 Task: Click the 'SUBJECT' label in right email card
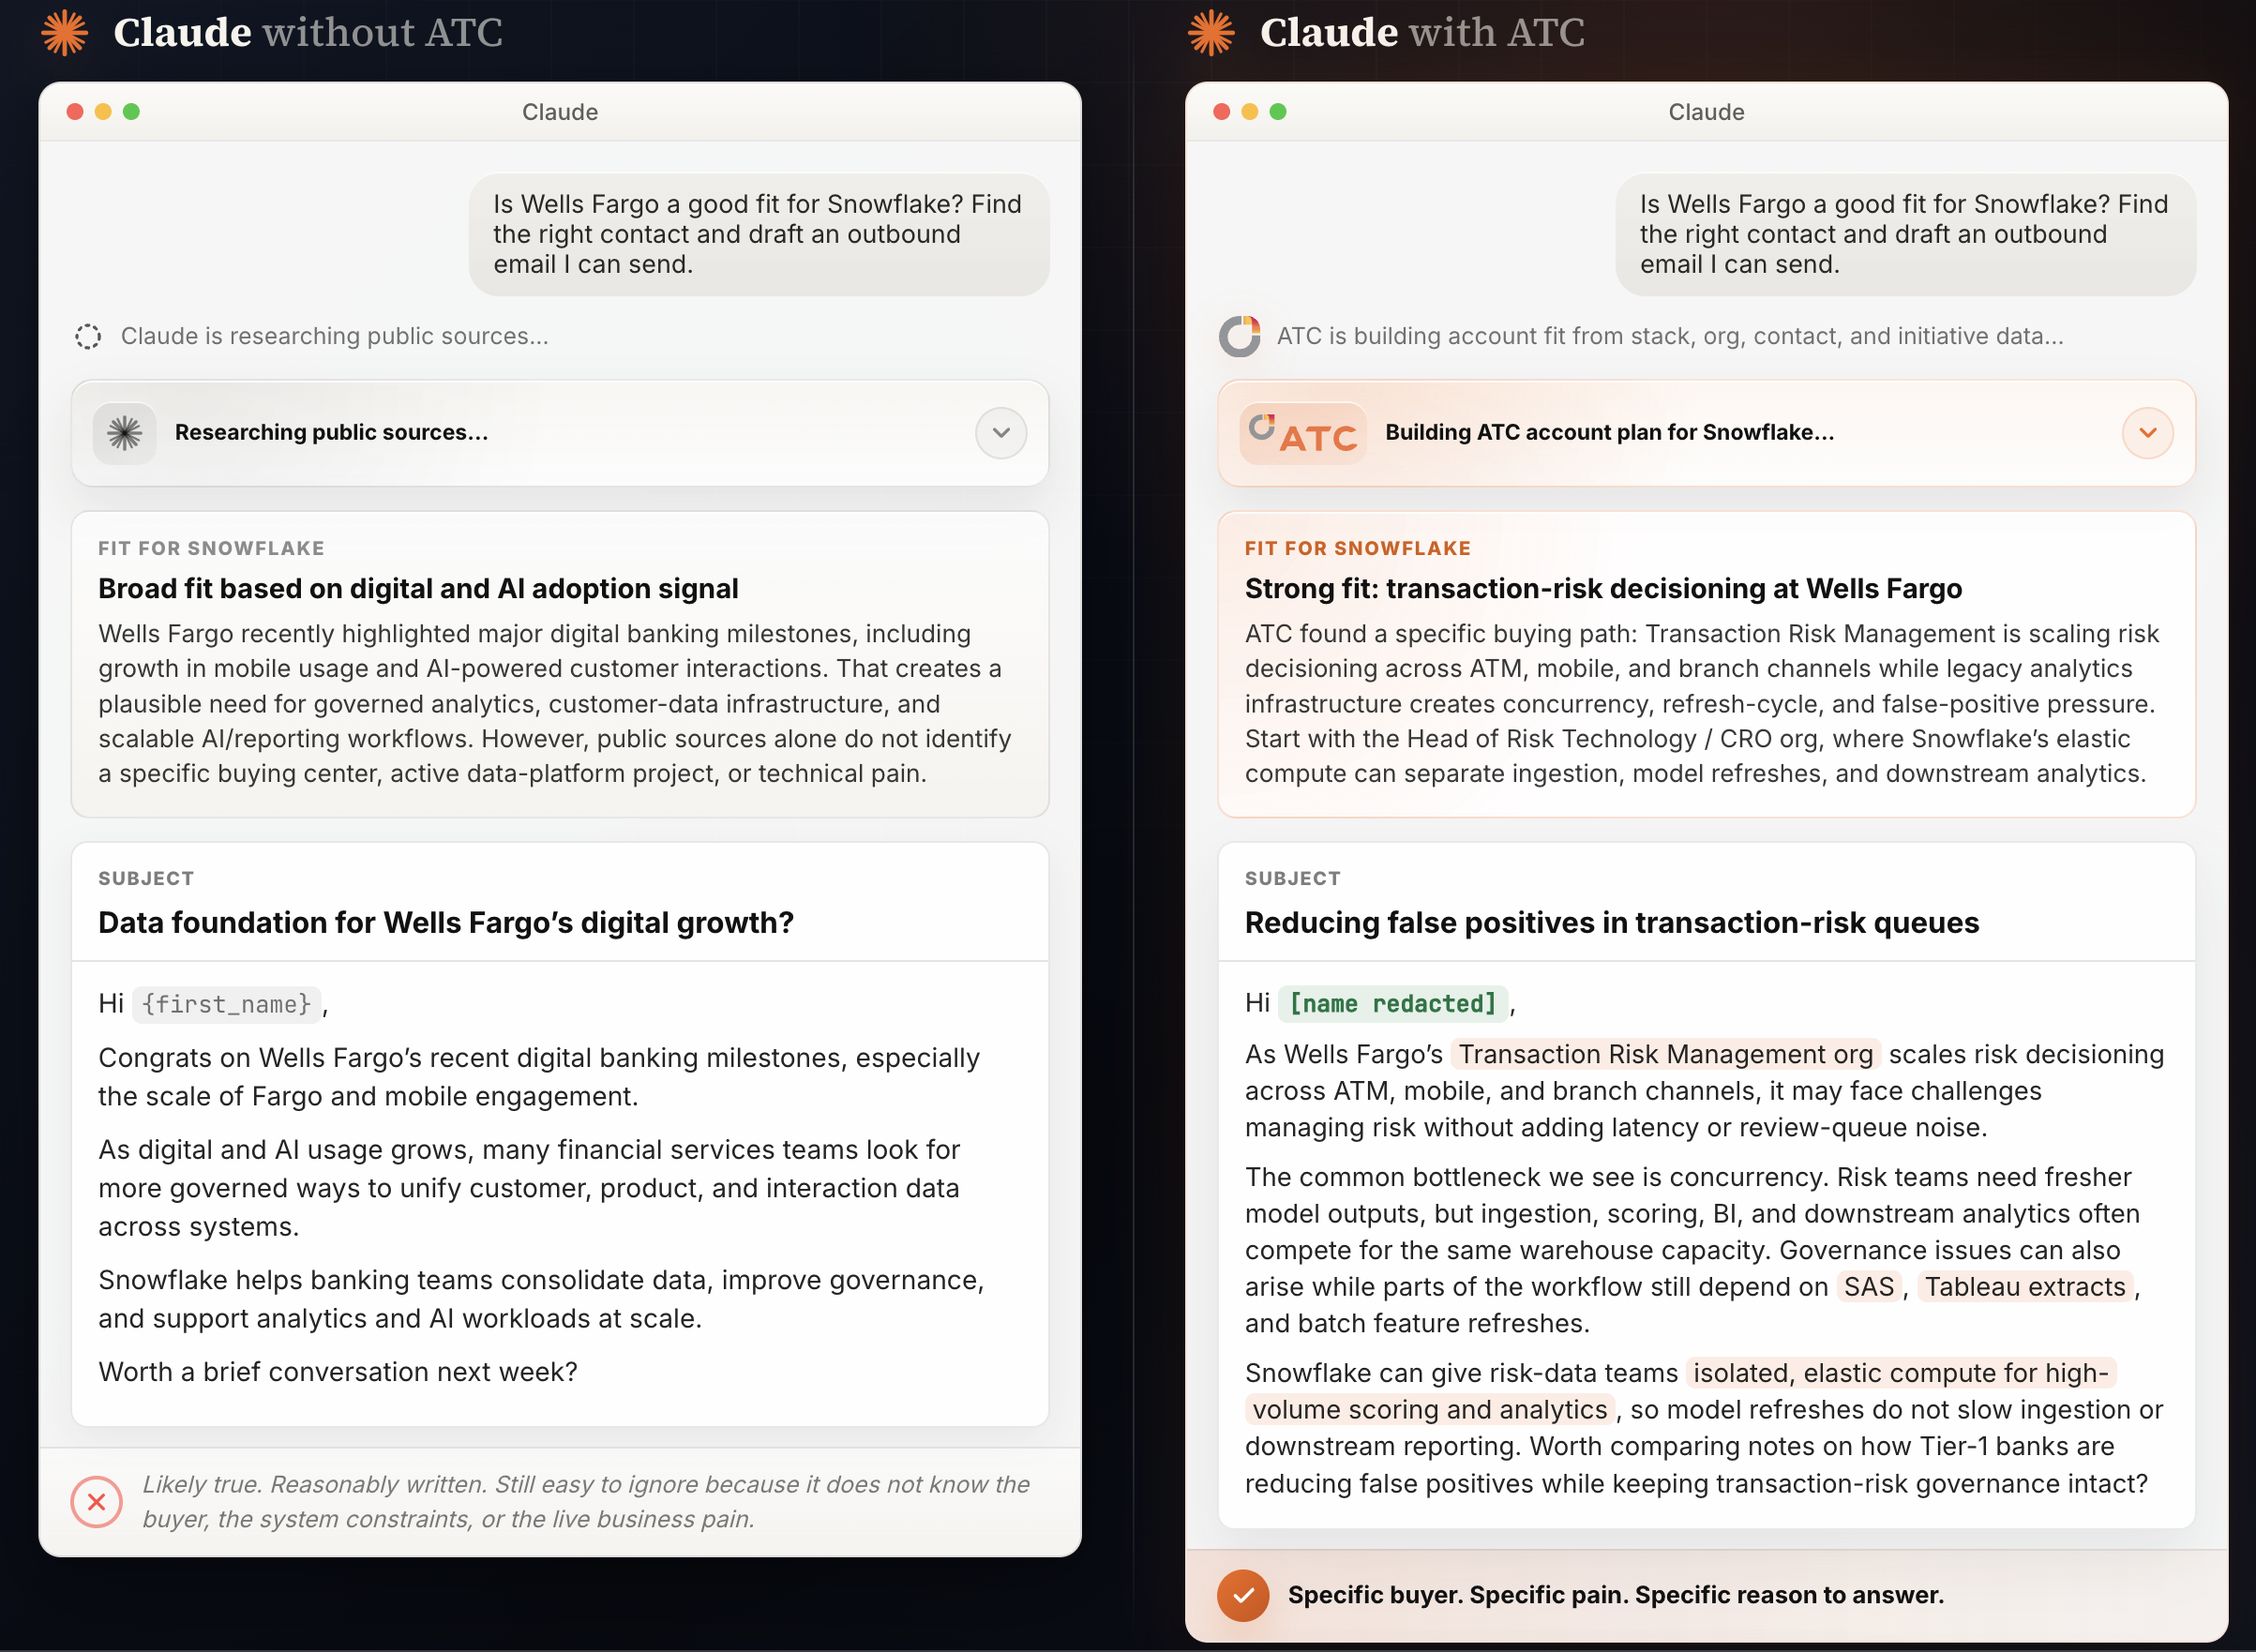(1293, 879)
